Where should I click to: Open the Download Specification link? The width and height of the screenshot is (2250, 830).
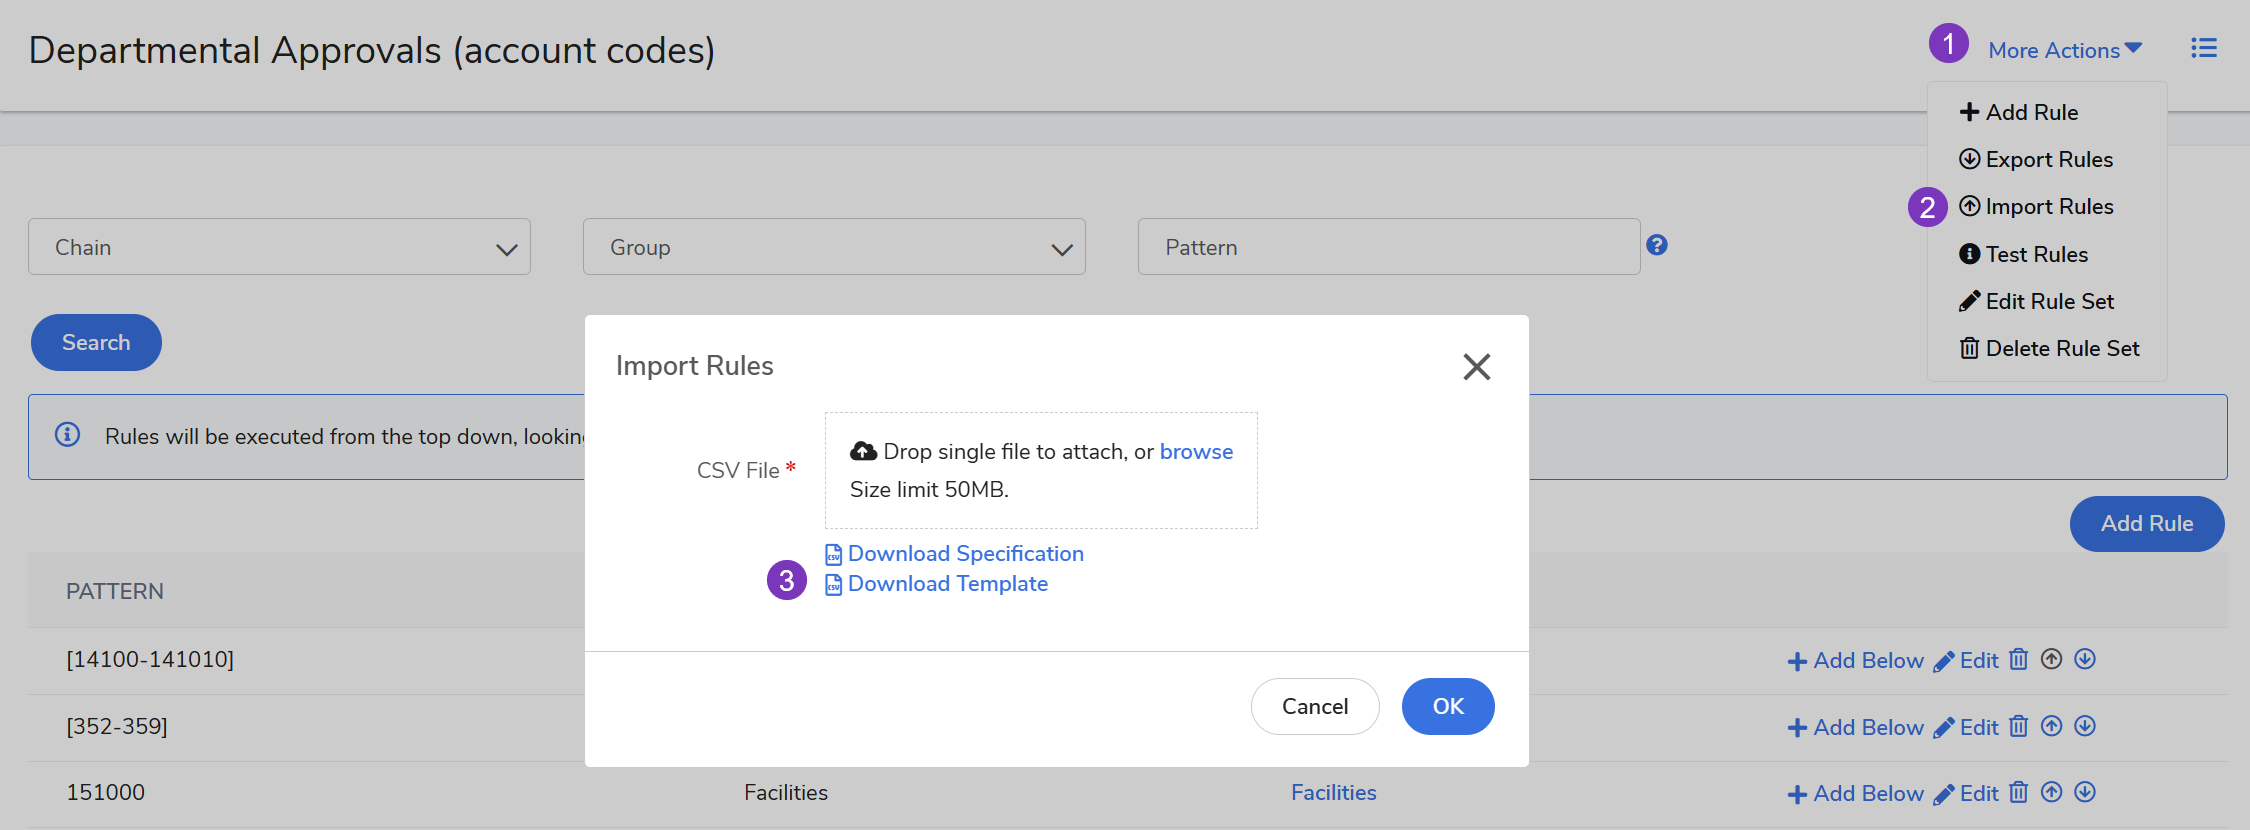965,554
